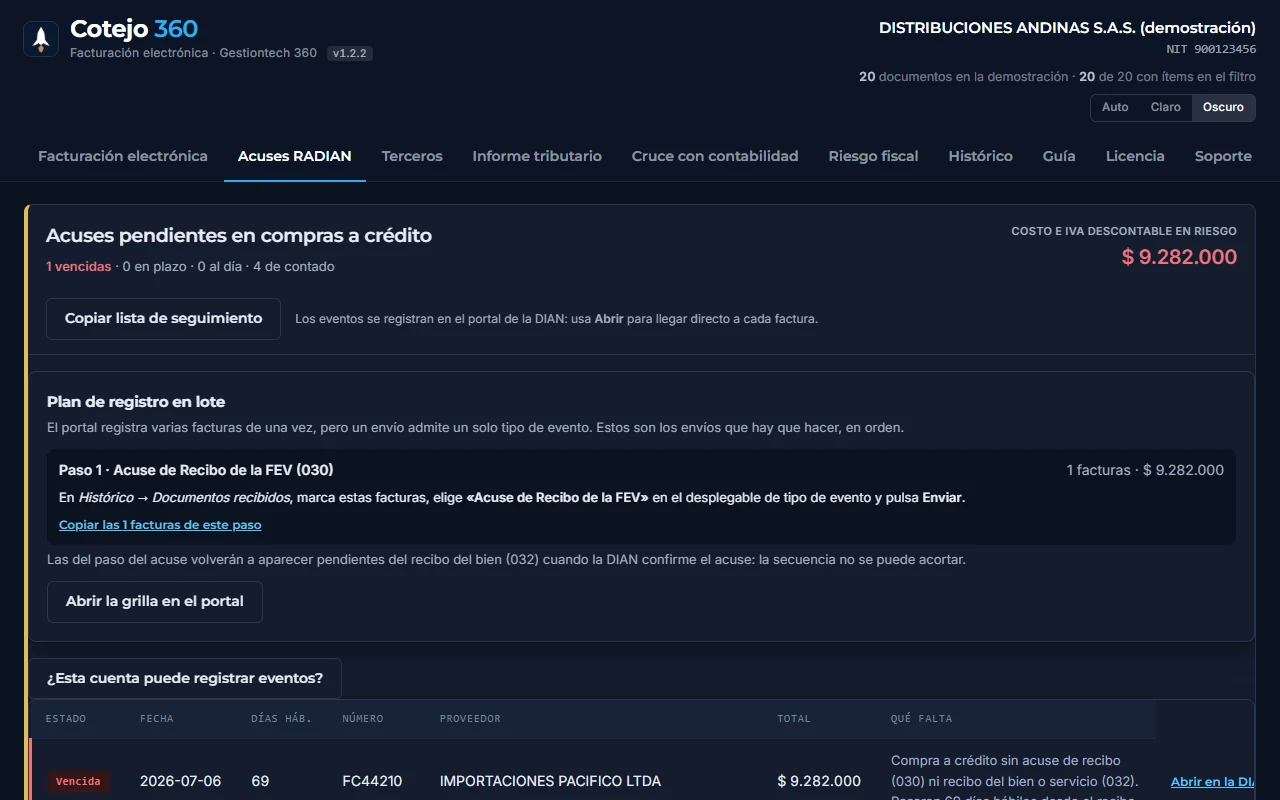Open the Facturación electrónica tab
The height and width of the screenshot is (800, 1280).
click(x=123, y=156)
